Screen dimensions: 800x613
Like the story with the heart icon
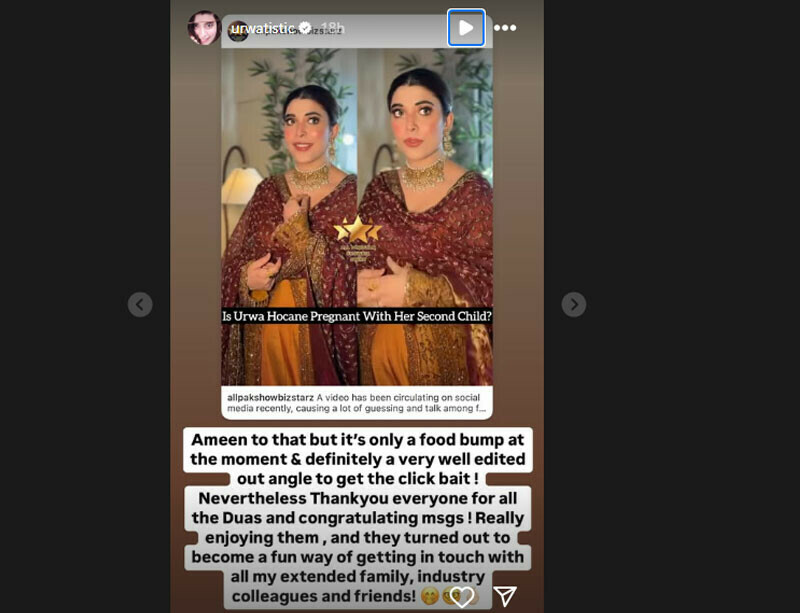click(x=462, y=596)
